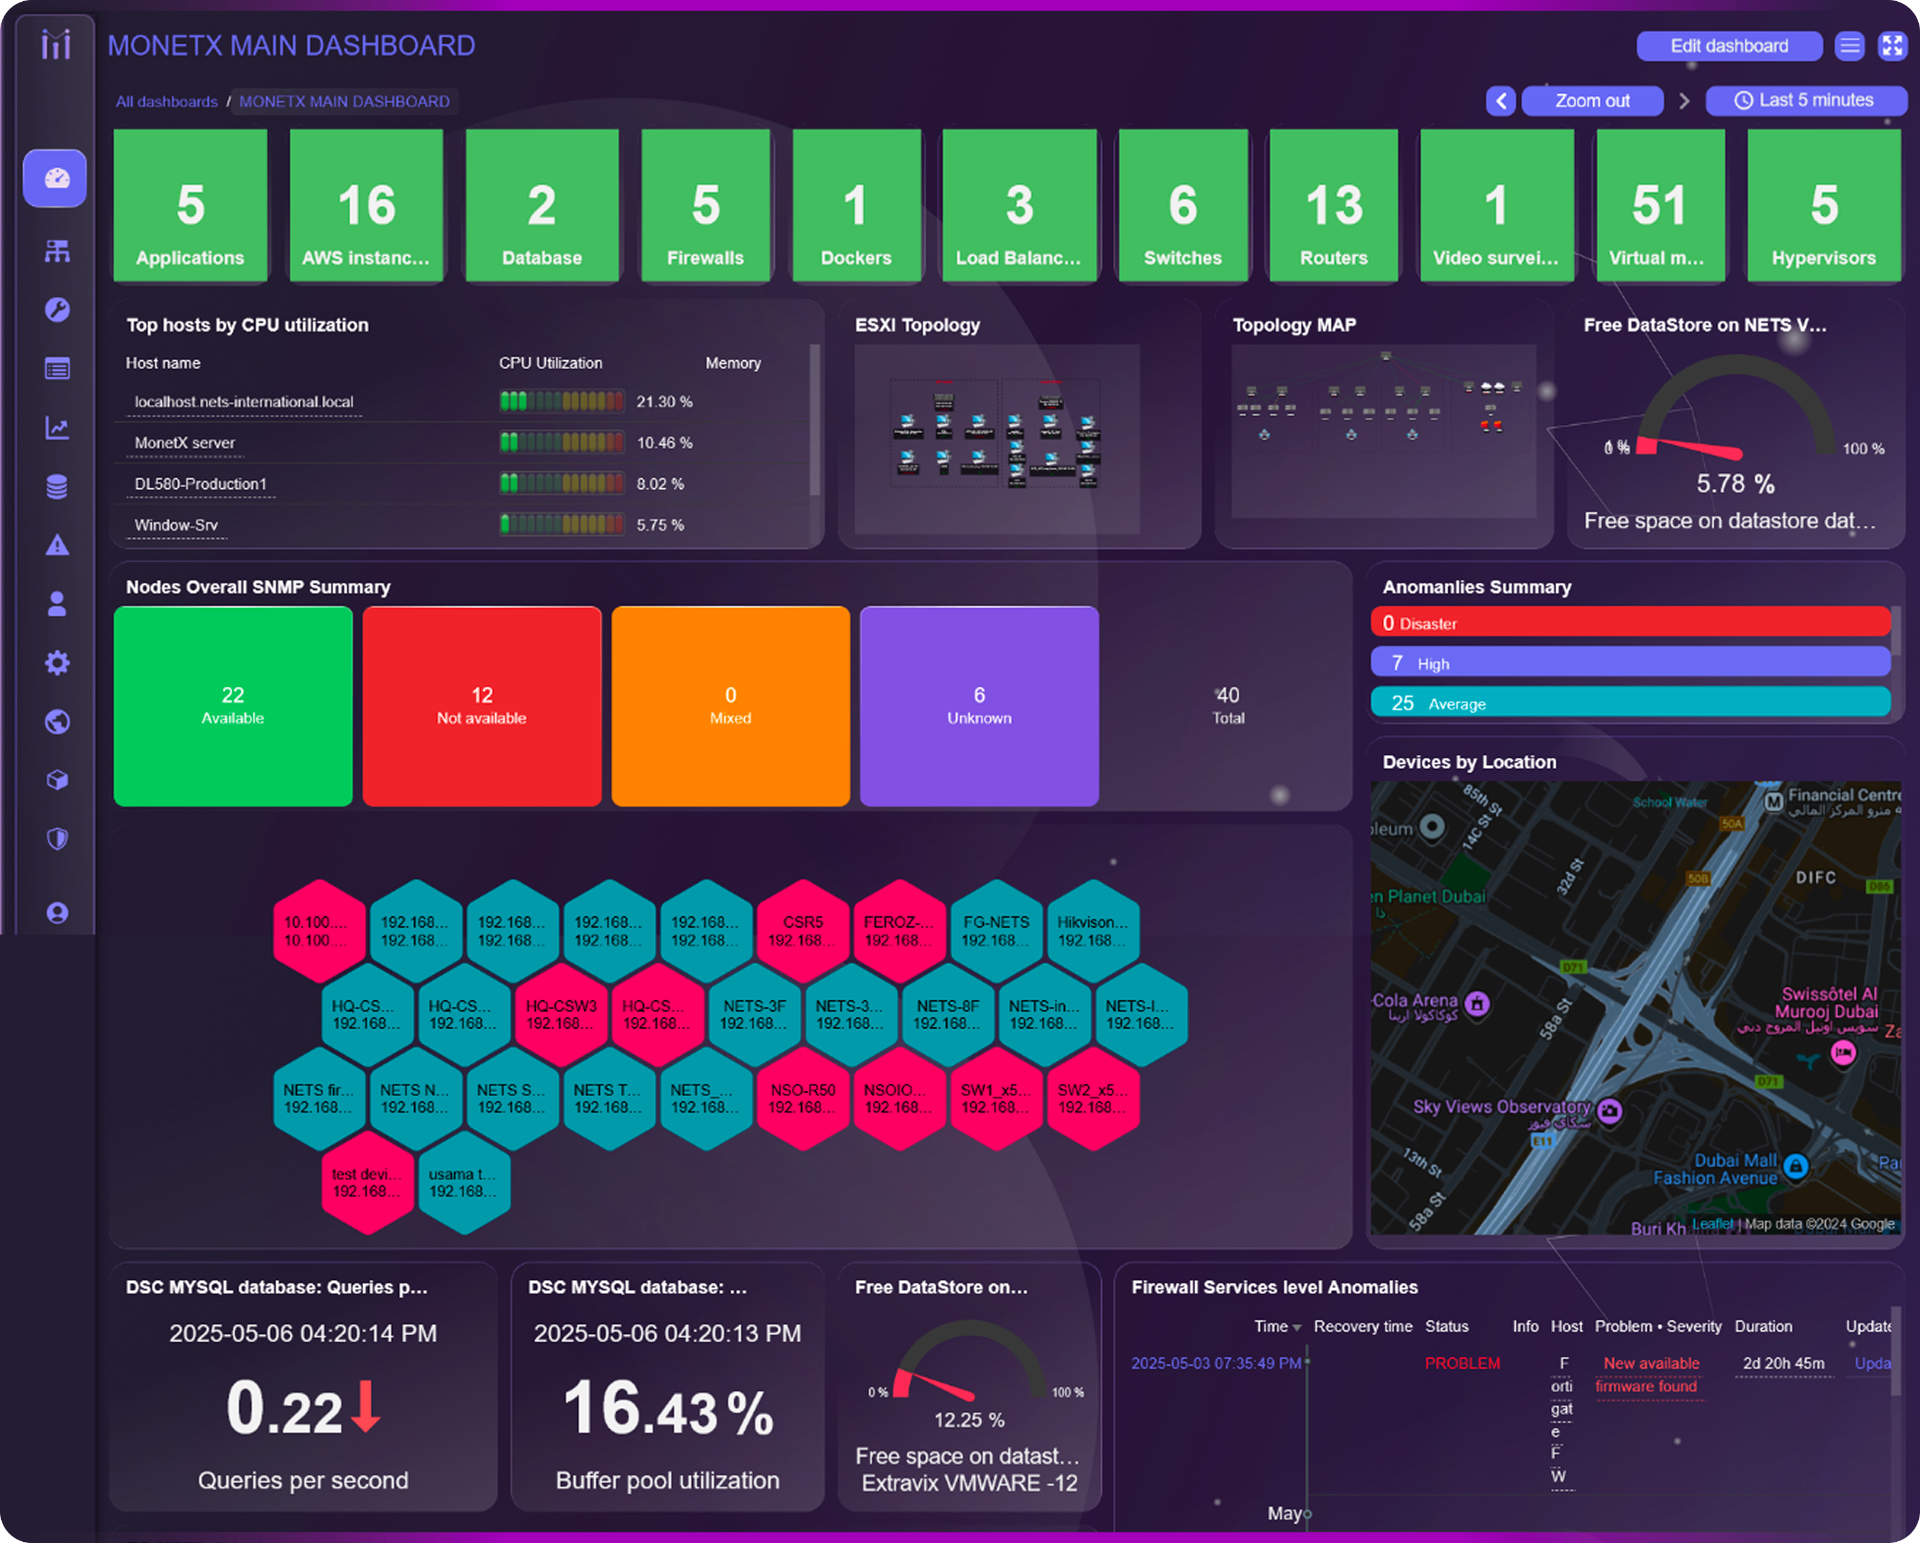
Task: Click the 7 High anomalies bar
Action: [1630, 663]
